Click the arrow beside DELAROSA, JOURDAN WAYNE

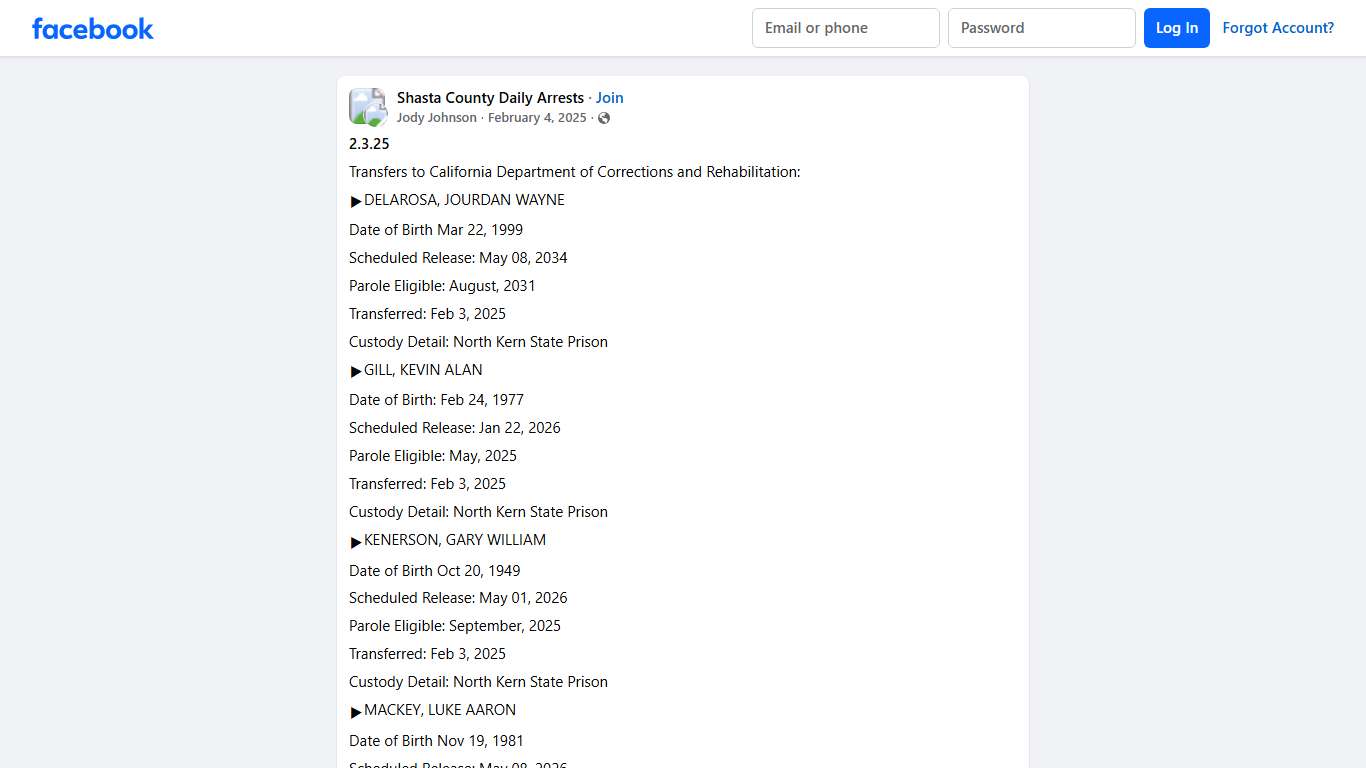click(x=355, y=200)
